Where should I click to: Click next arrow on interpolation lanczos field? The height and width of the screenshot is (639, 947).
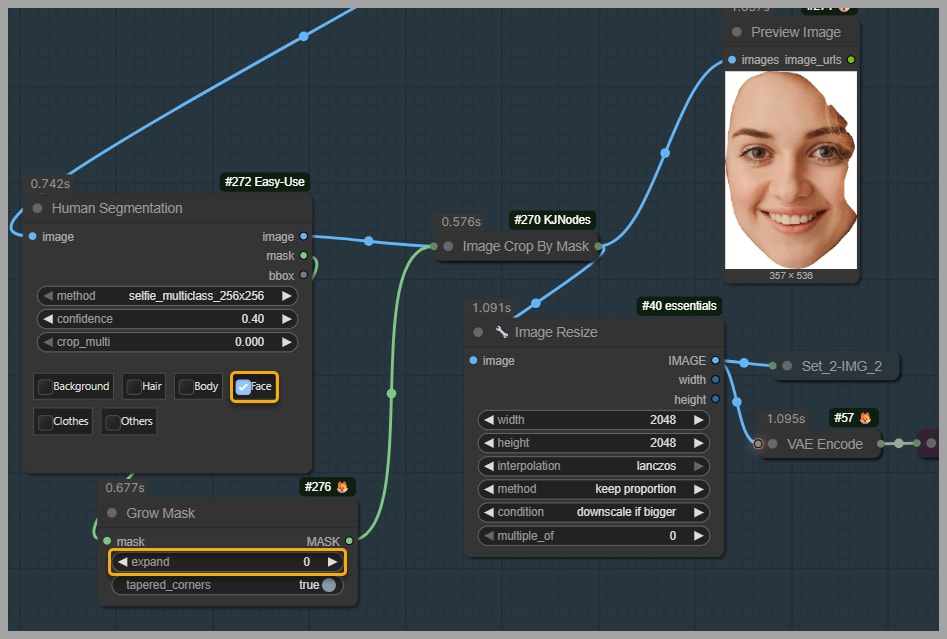(699, 466)
